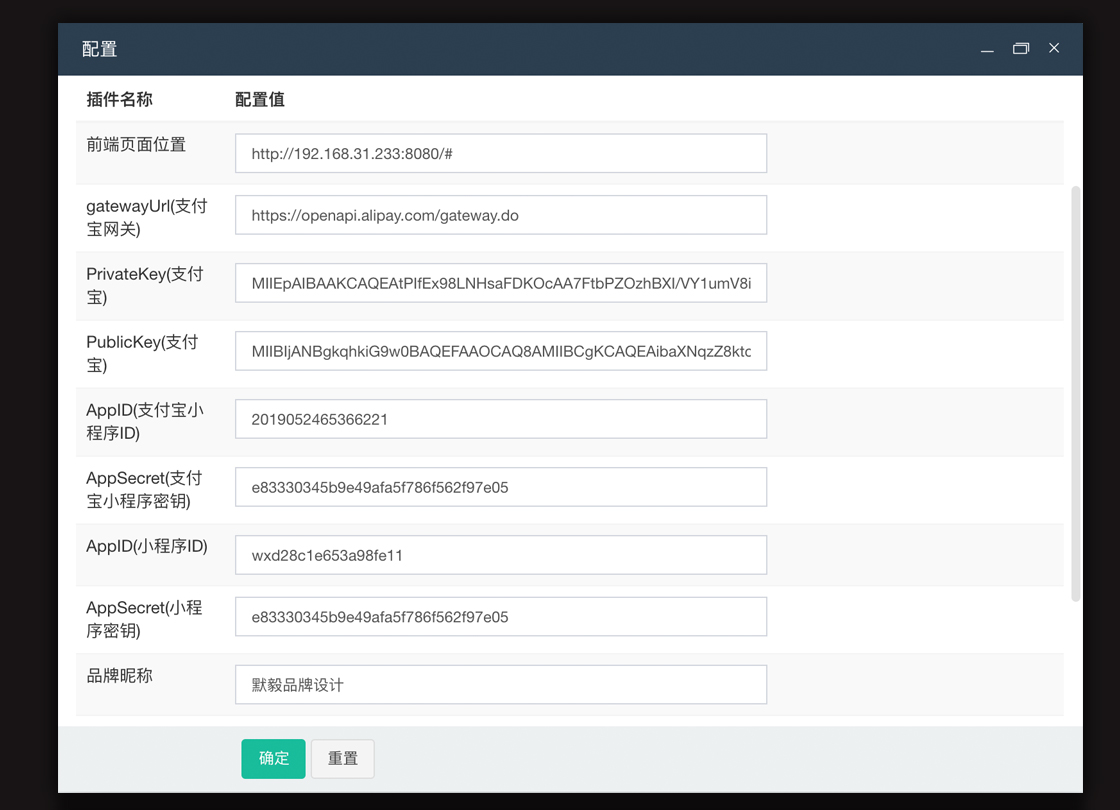Screen dimensions: 1120x810
Task: Click the gatewayUrl(支付宝网关) label
Action: click(x=146, y=217)
